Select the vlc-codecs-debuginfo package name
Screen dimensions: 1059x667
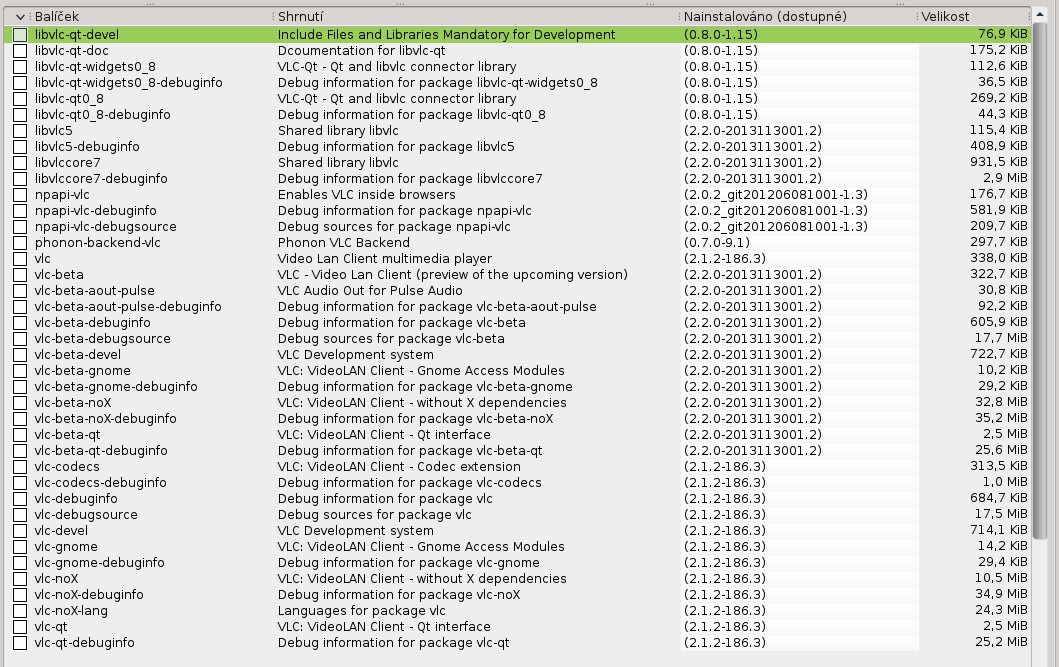[101, 483]
